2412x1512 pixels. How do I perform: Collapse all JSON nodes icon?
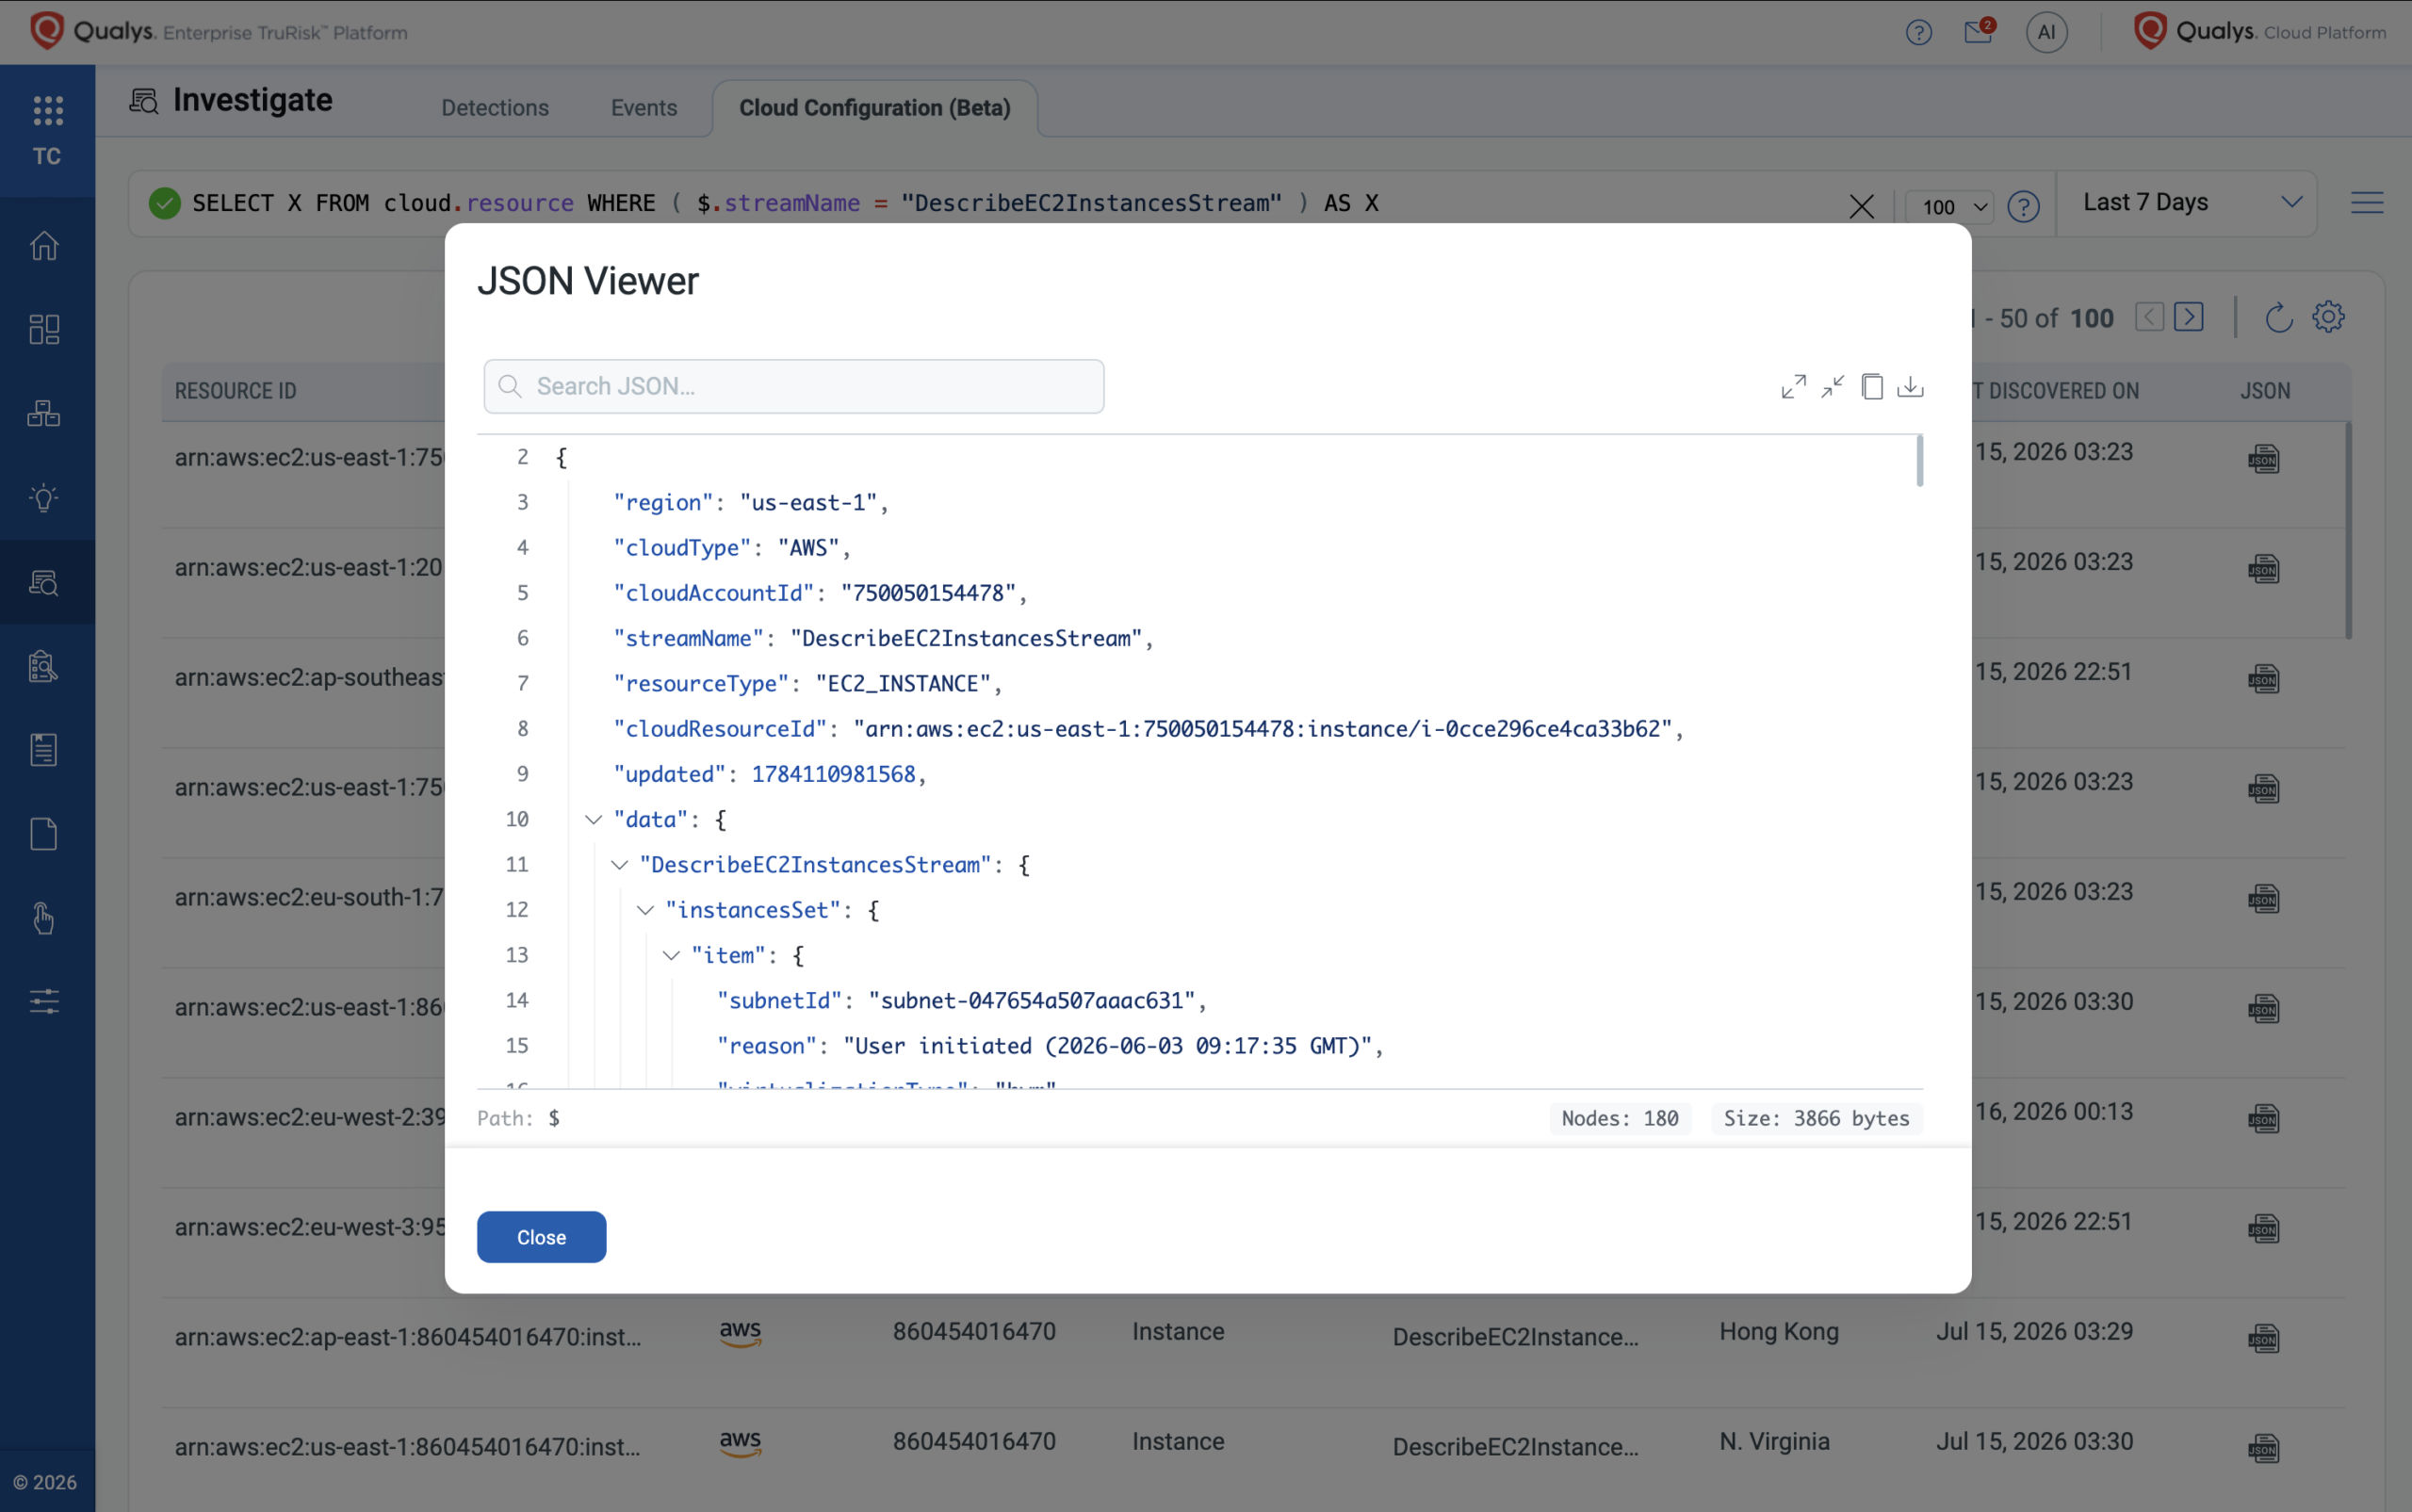(1832, 387)
